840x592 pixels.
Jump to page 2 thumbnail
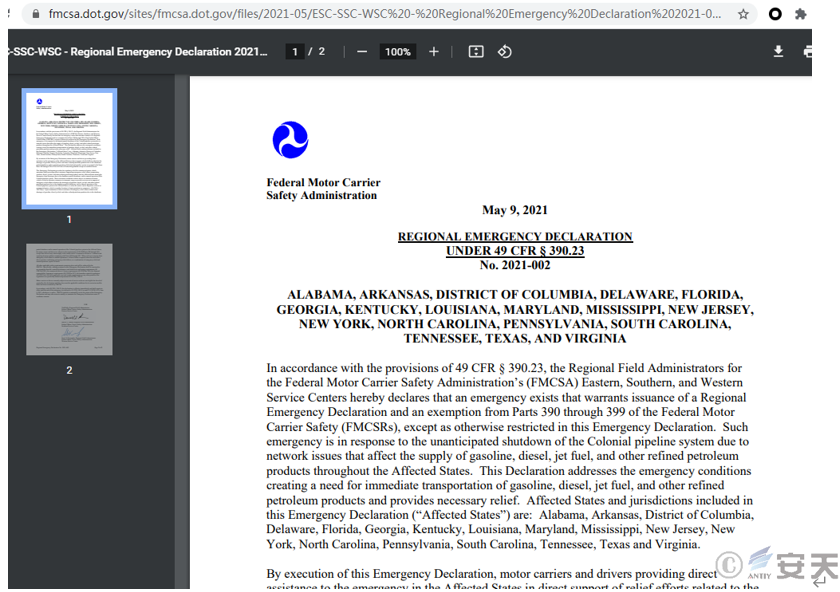tap(69, 299)
